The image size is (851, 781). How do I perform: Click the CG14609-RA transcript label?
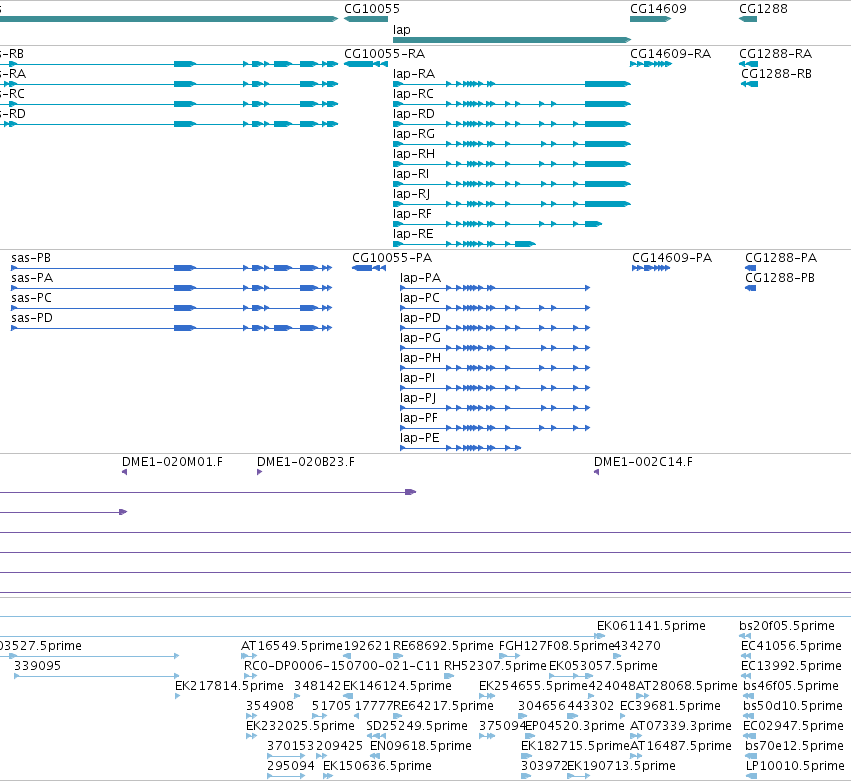670,54
